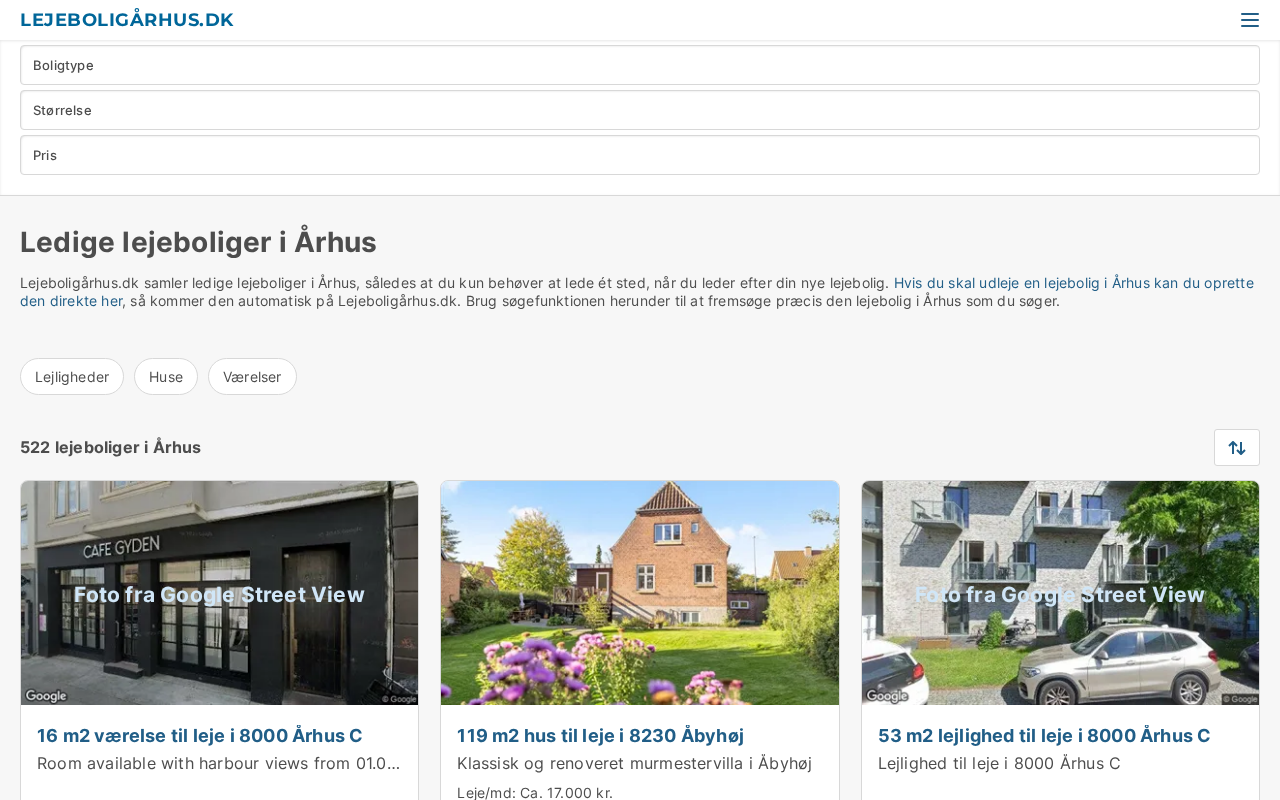1280x800 pixels.
Task: Expand the Pris dropdown
Action: click(640, 155)
